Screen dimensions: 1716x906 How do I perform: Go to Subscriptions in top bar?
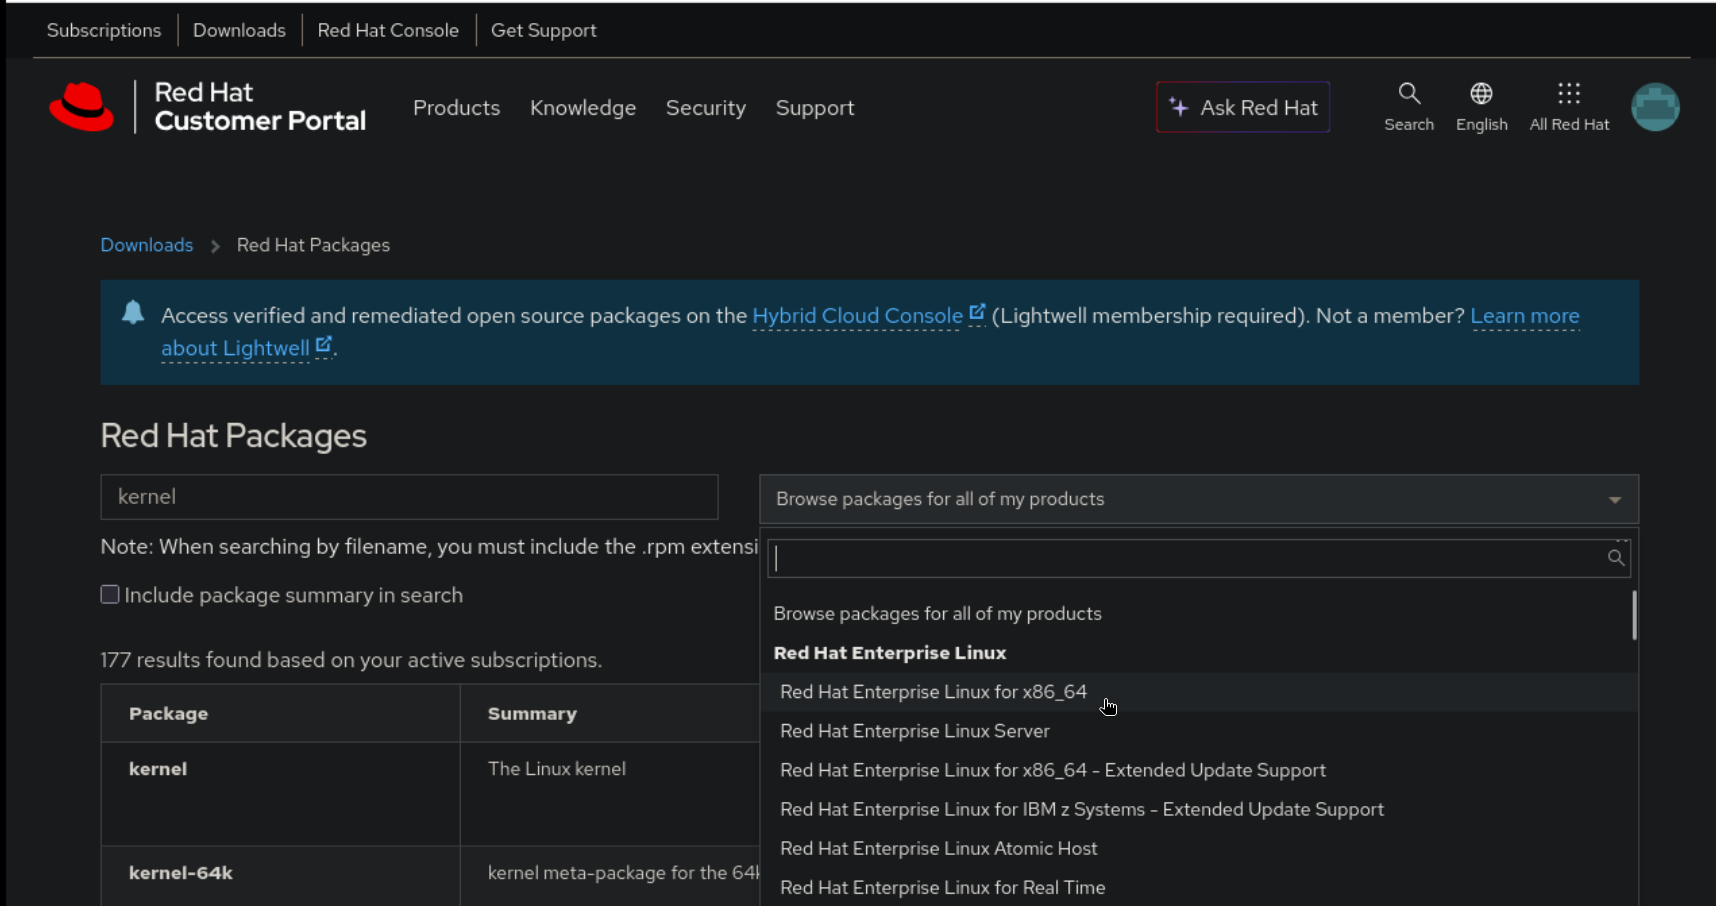pyautogui.click(x=104, y=30)
